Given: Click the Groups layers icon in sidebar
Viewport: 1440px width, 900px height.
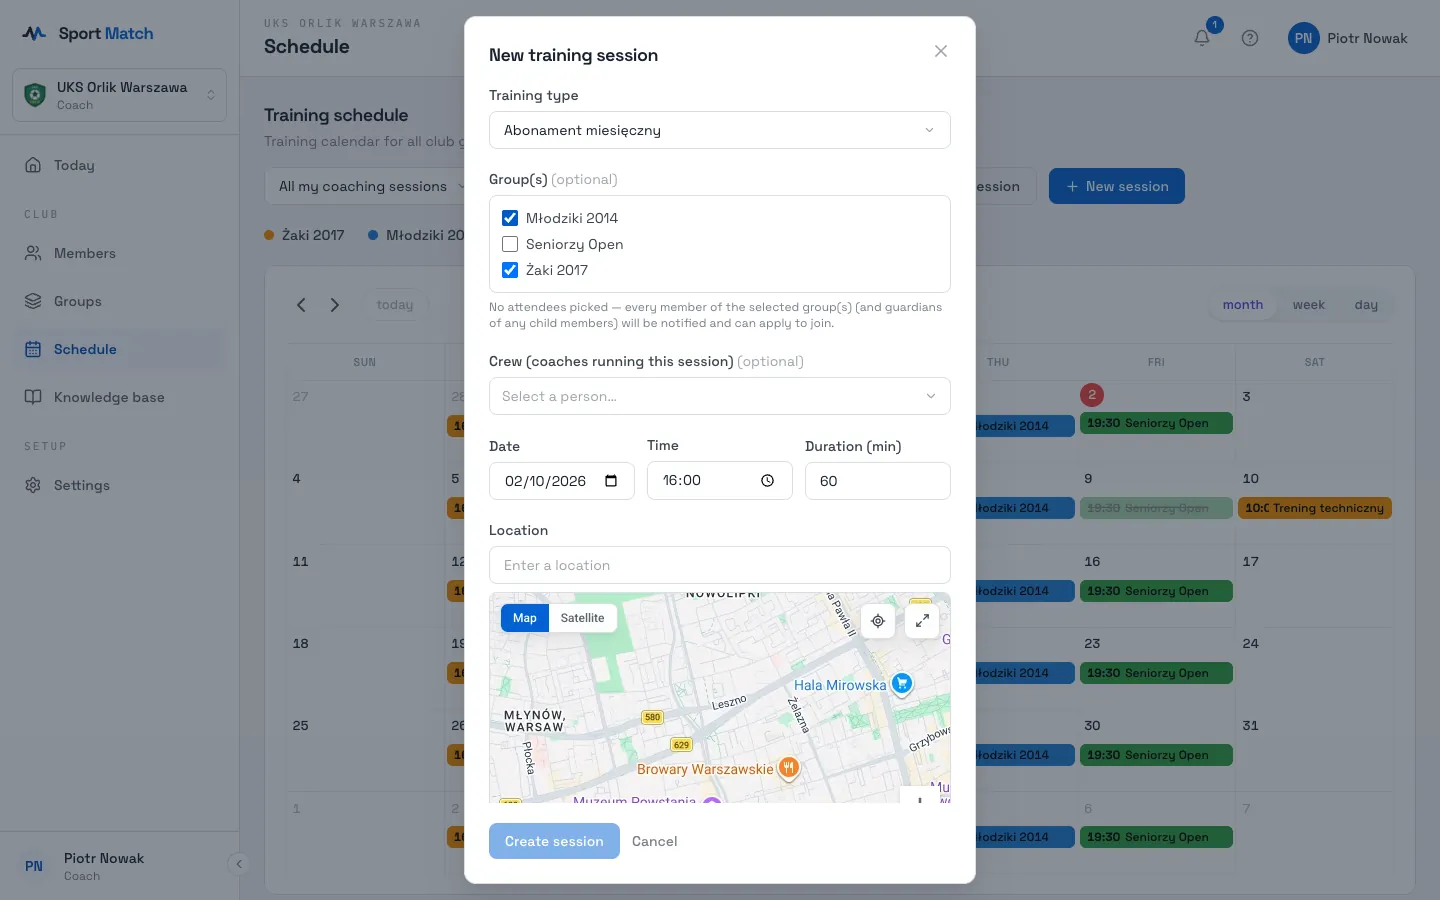Looking at the screenshot, I should tap(33, 301).
